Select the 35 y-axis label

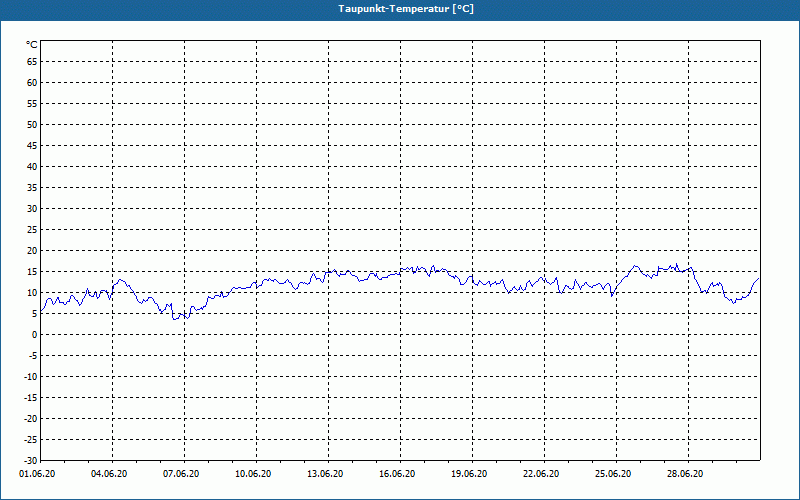(32, 188)
